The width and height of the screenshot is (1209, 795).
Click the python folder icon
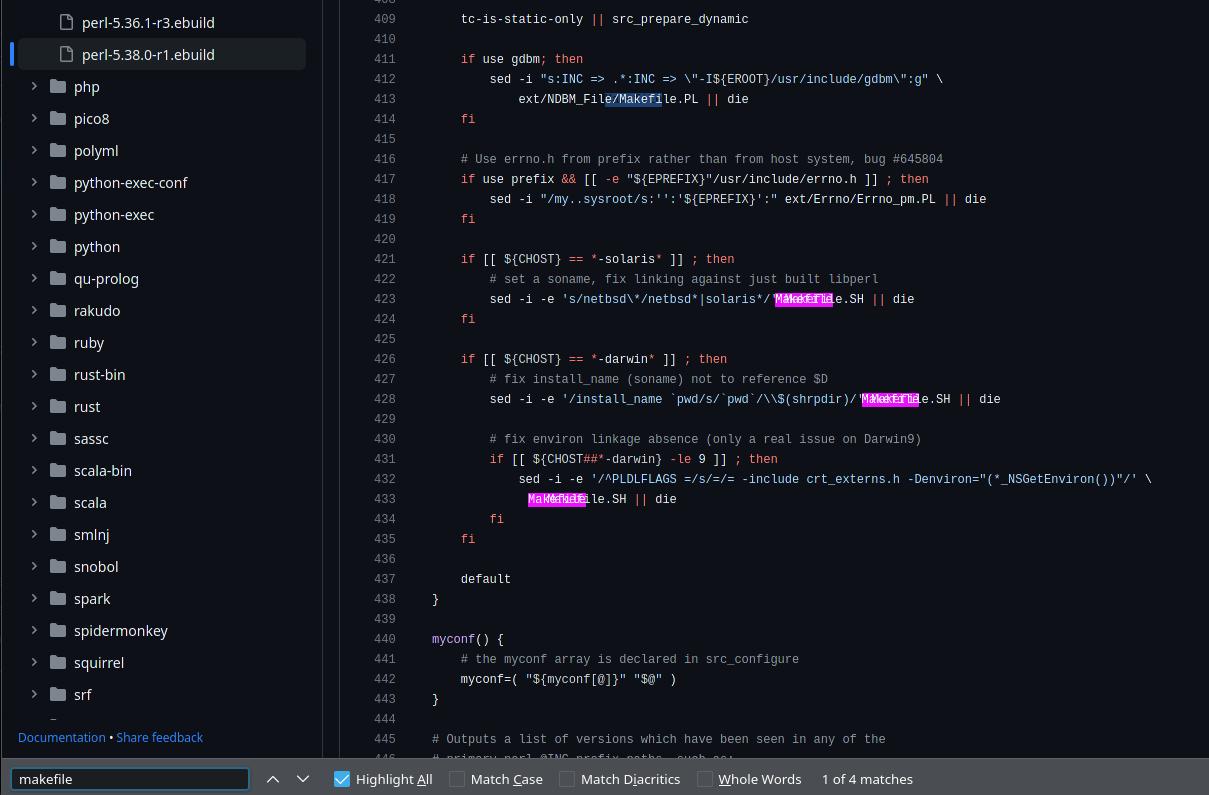point(58,246)
